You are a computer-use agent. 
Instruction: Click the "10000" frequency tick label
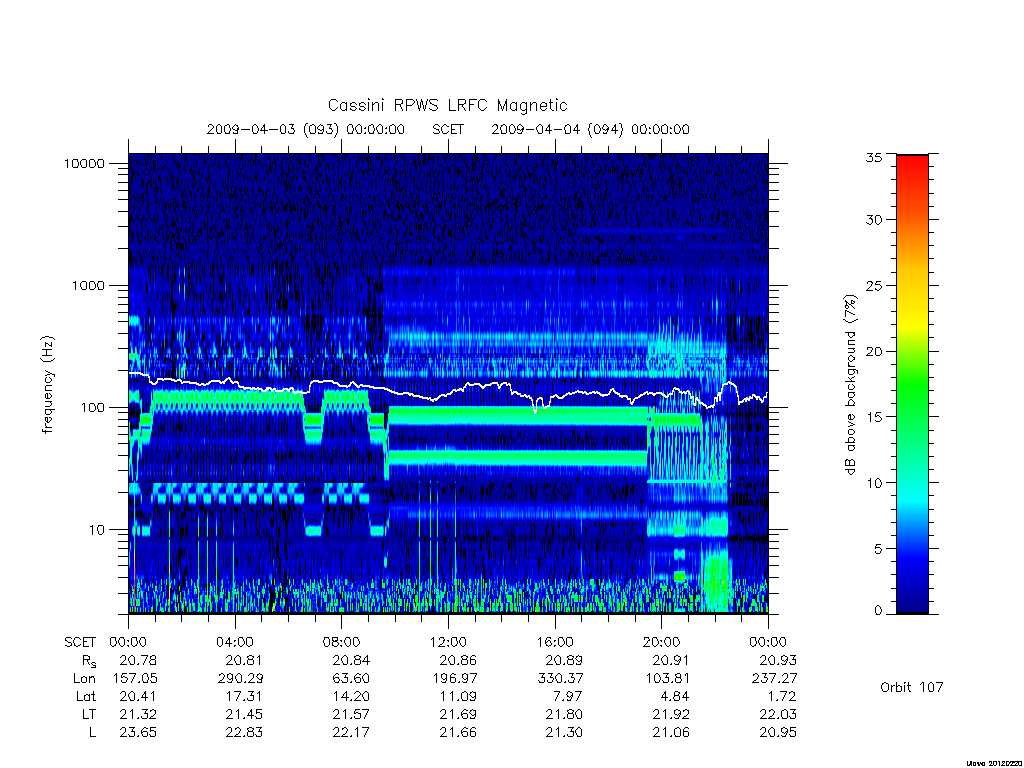(84, 163)
